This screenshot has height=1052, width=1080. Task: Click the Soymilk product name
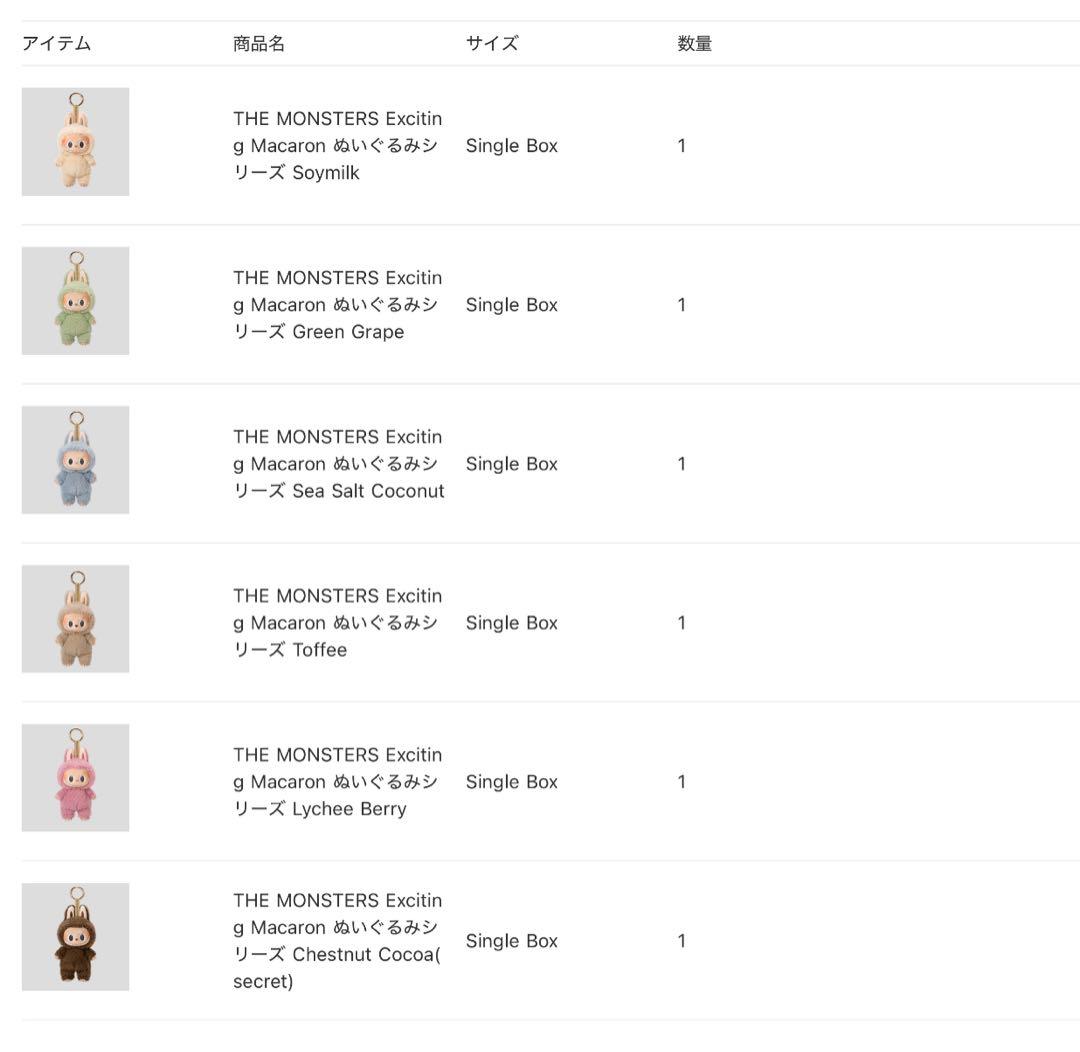pyautogui.click(x=337, y=145)
